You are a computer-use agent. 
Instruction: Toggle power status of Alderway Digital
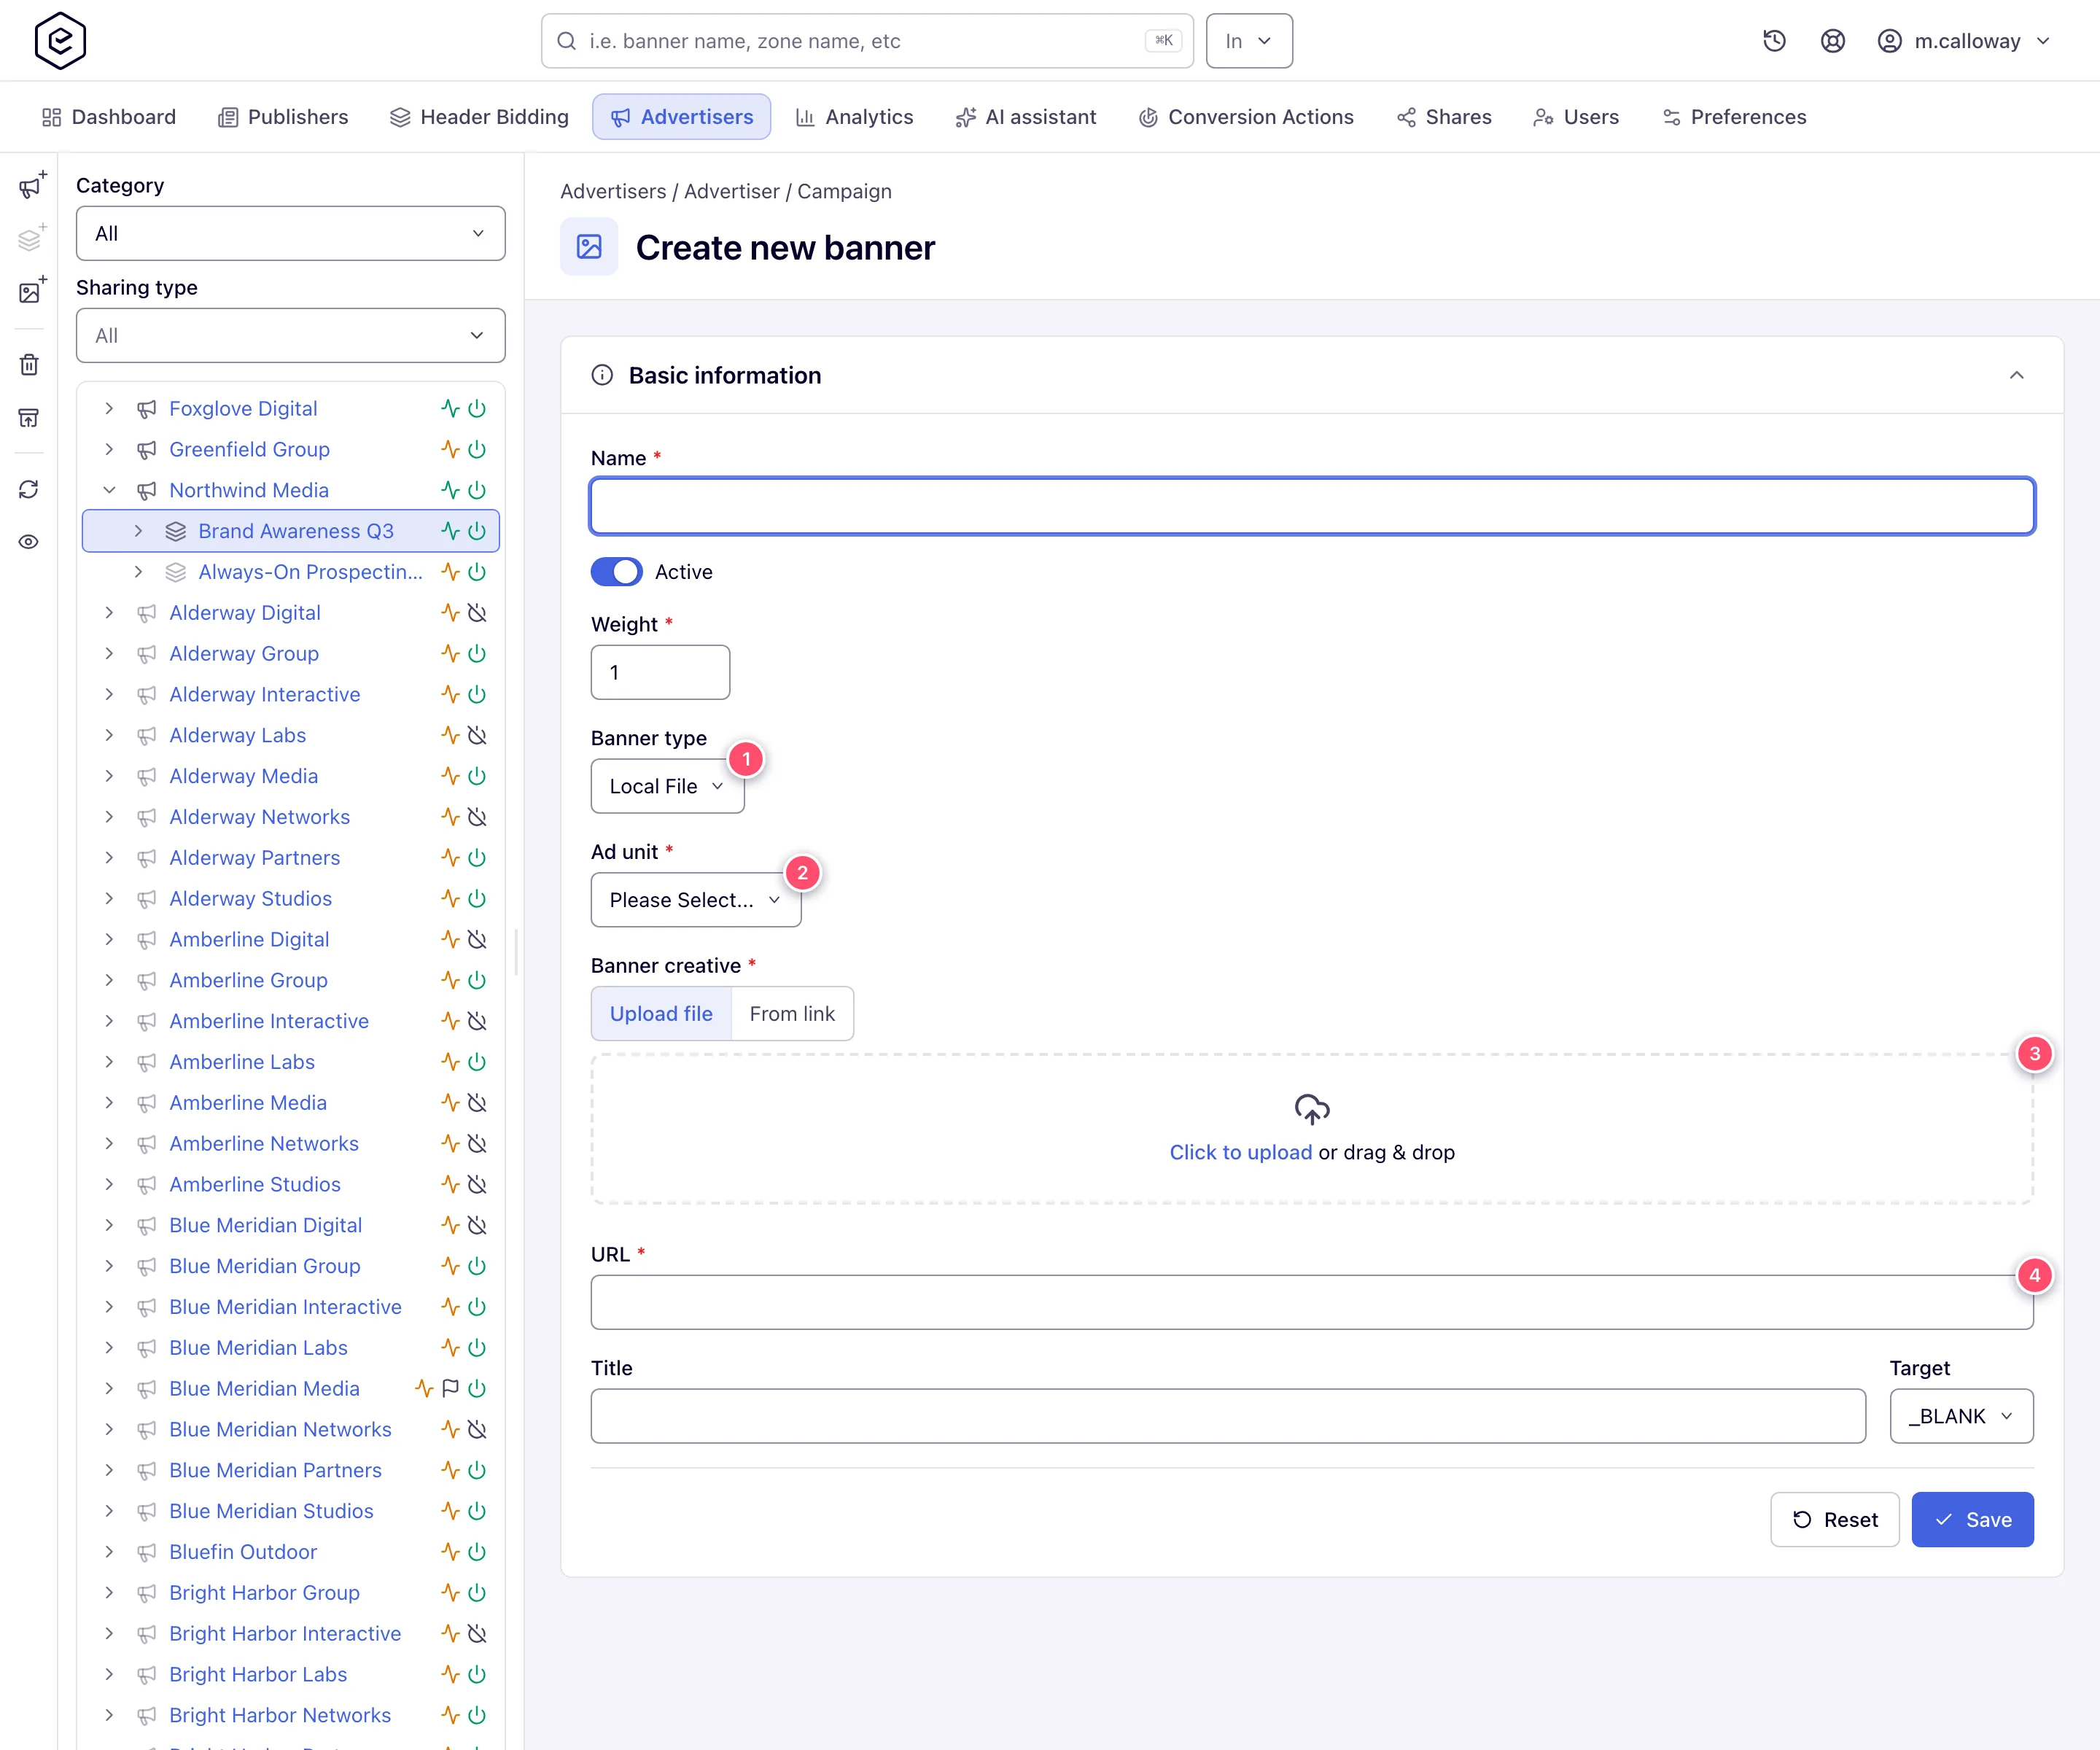477,612
